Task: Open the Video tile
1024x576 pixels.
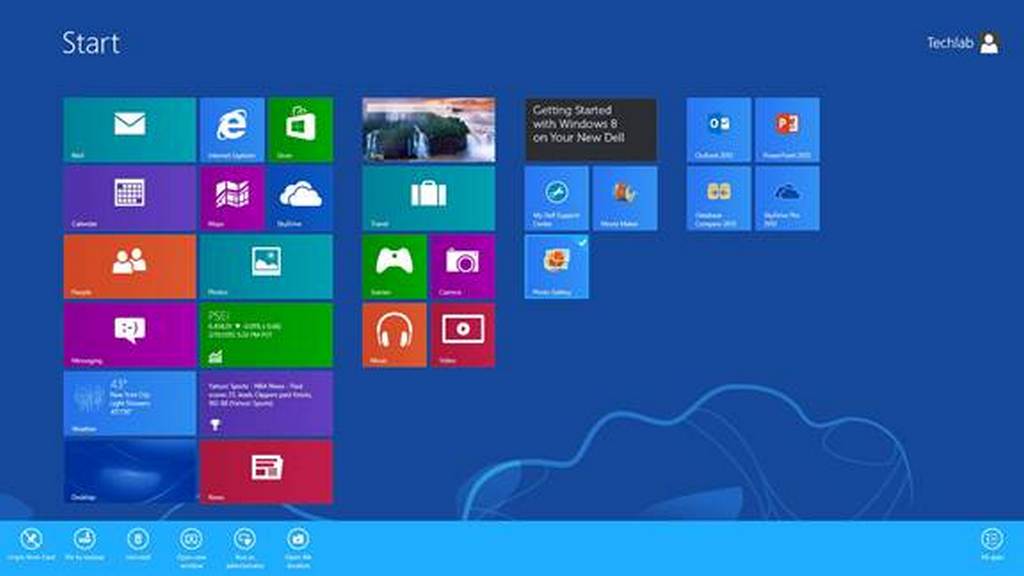Action: tap(462, 335)
